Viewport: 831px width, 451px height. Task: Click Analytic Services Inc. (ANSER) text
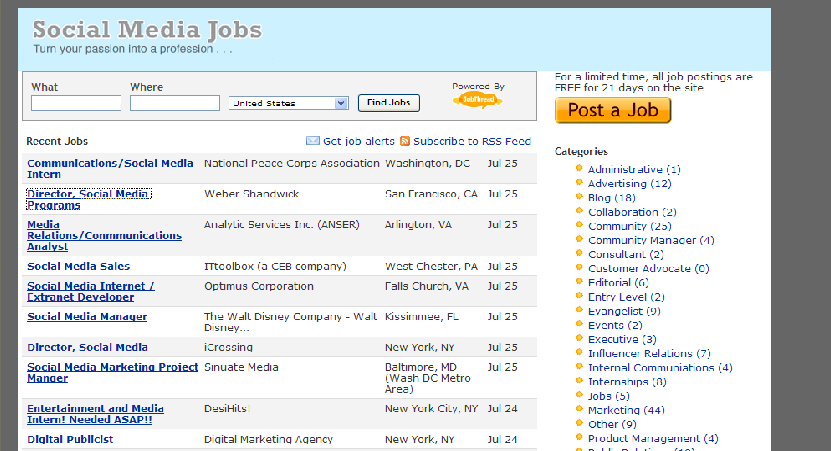click(281, 225)
